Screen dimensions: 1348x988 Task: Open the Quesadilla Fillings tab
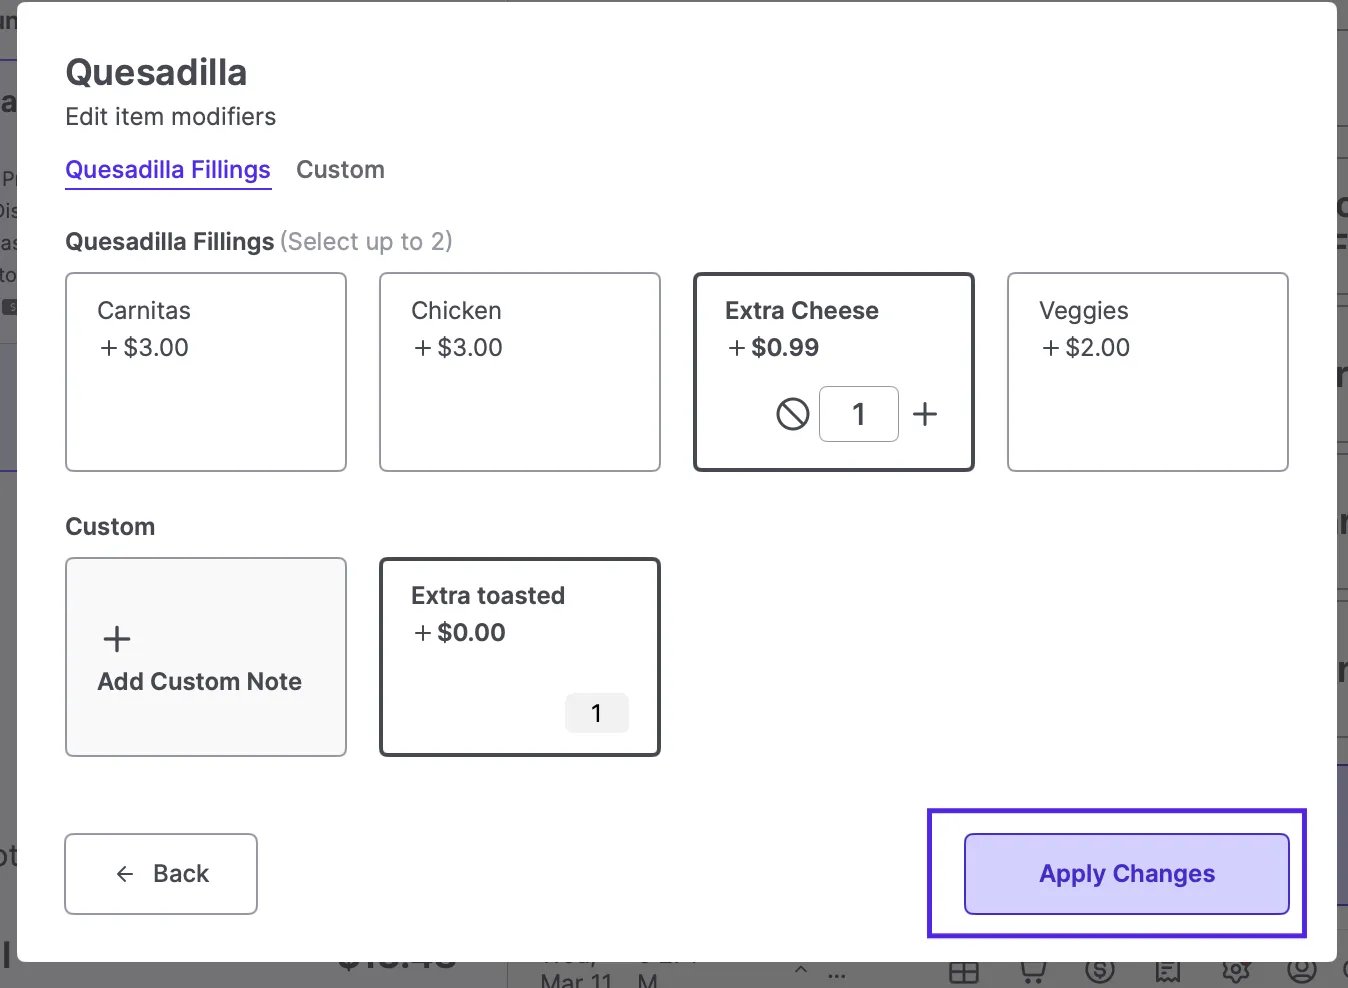[x=168, y=170]
